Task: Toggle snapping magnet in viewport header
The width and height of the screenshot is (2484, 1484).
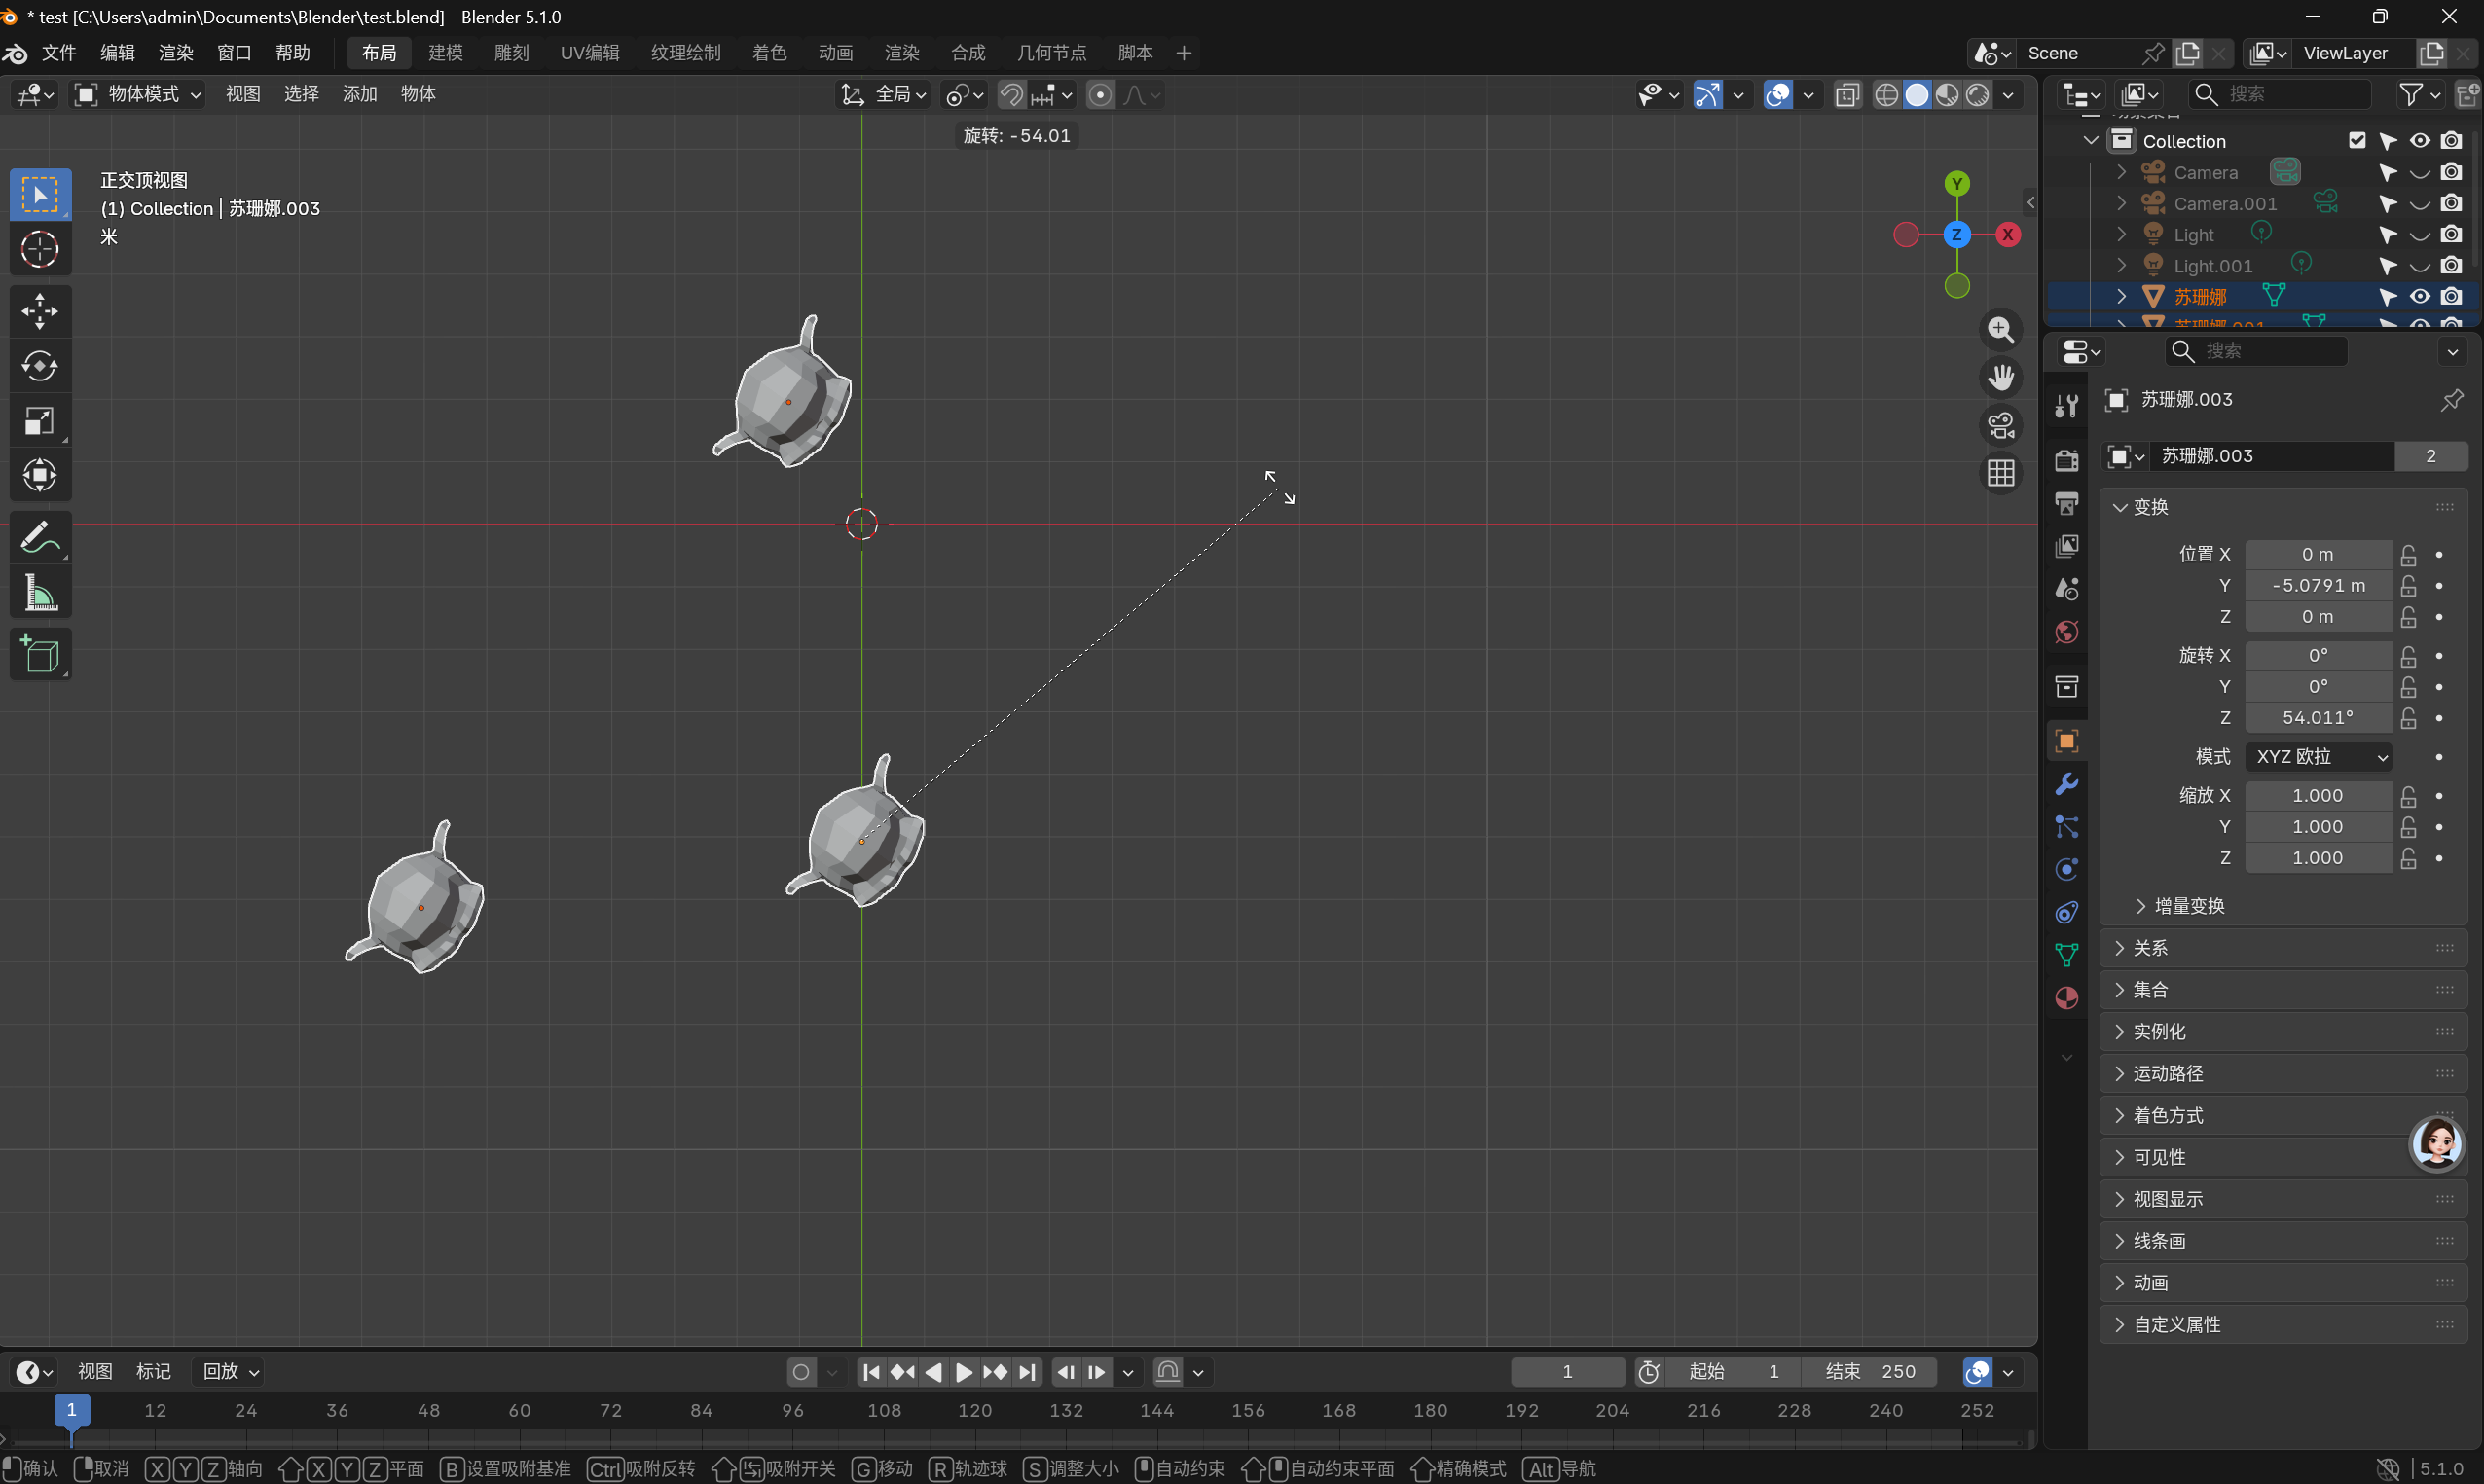Action: pyautogui.click(x=1012, y=94)
